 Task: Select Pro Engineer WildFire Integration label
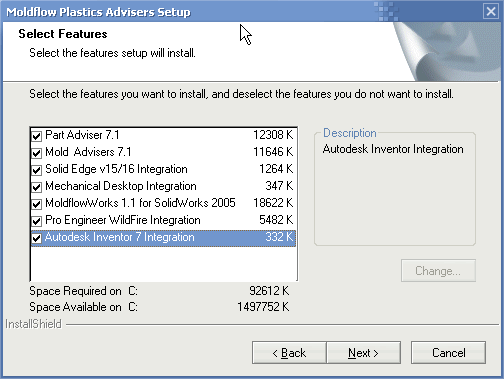123,220
